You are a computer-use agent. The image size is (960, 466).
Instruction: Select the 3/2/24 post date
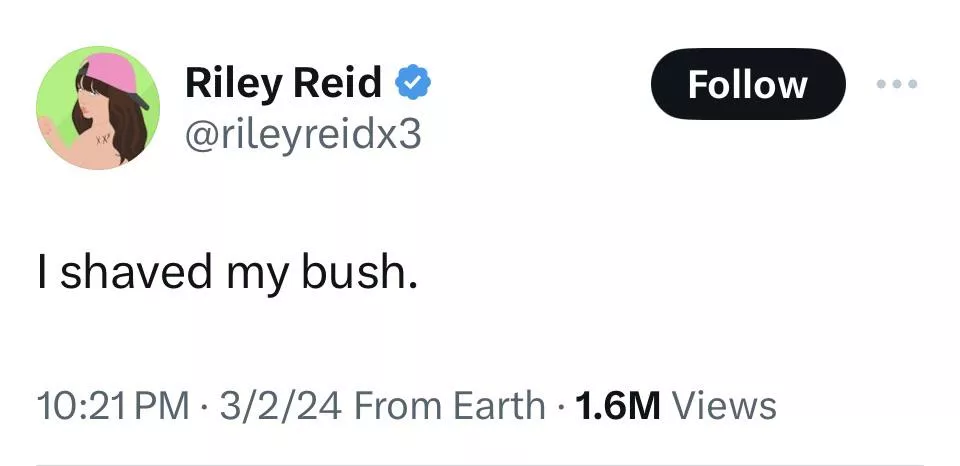[273, 405]
